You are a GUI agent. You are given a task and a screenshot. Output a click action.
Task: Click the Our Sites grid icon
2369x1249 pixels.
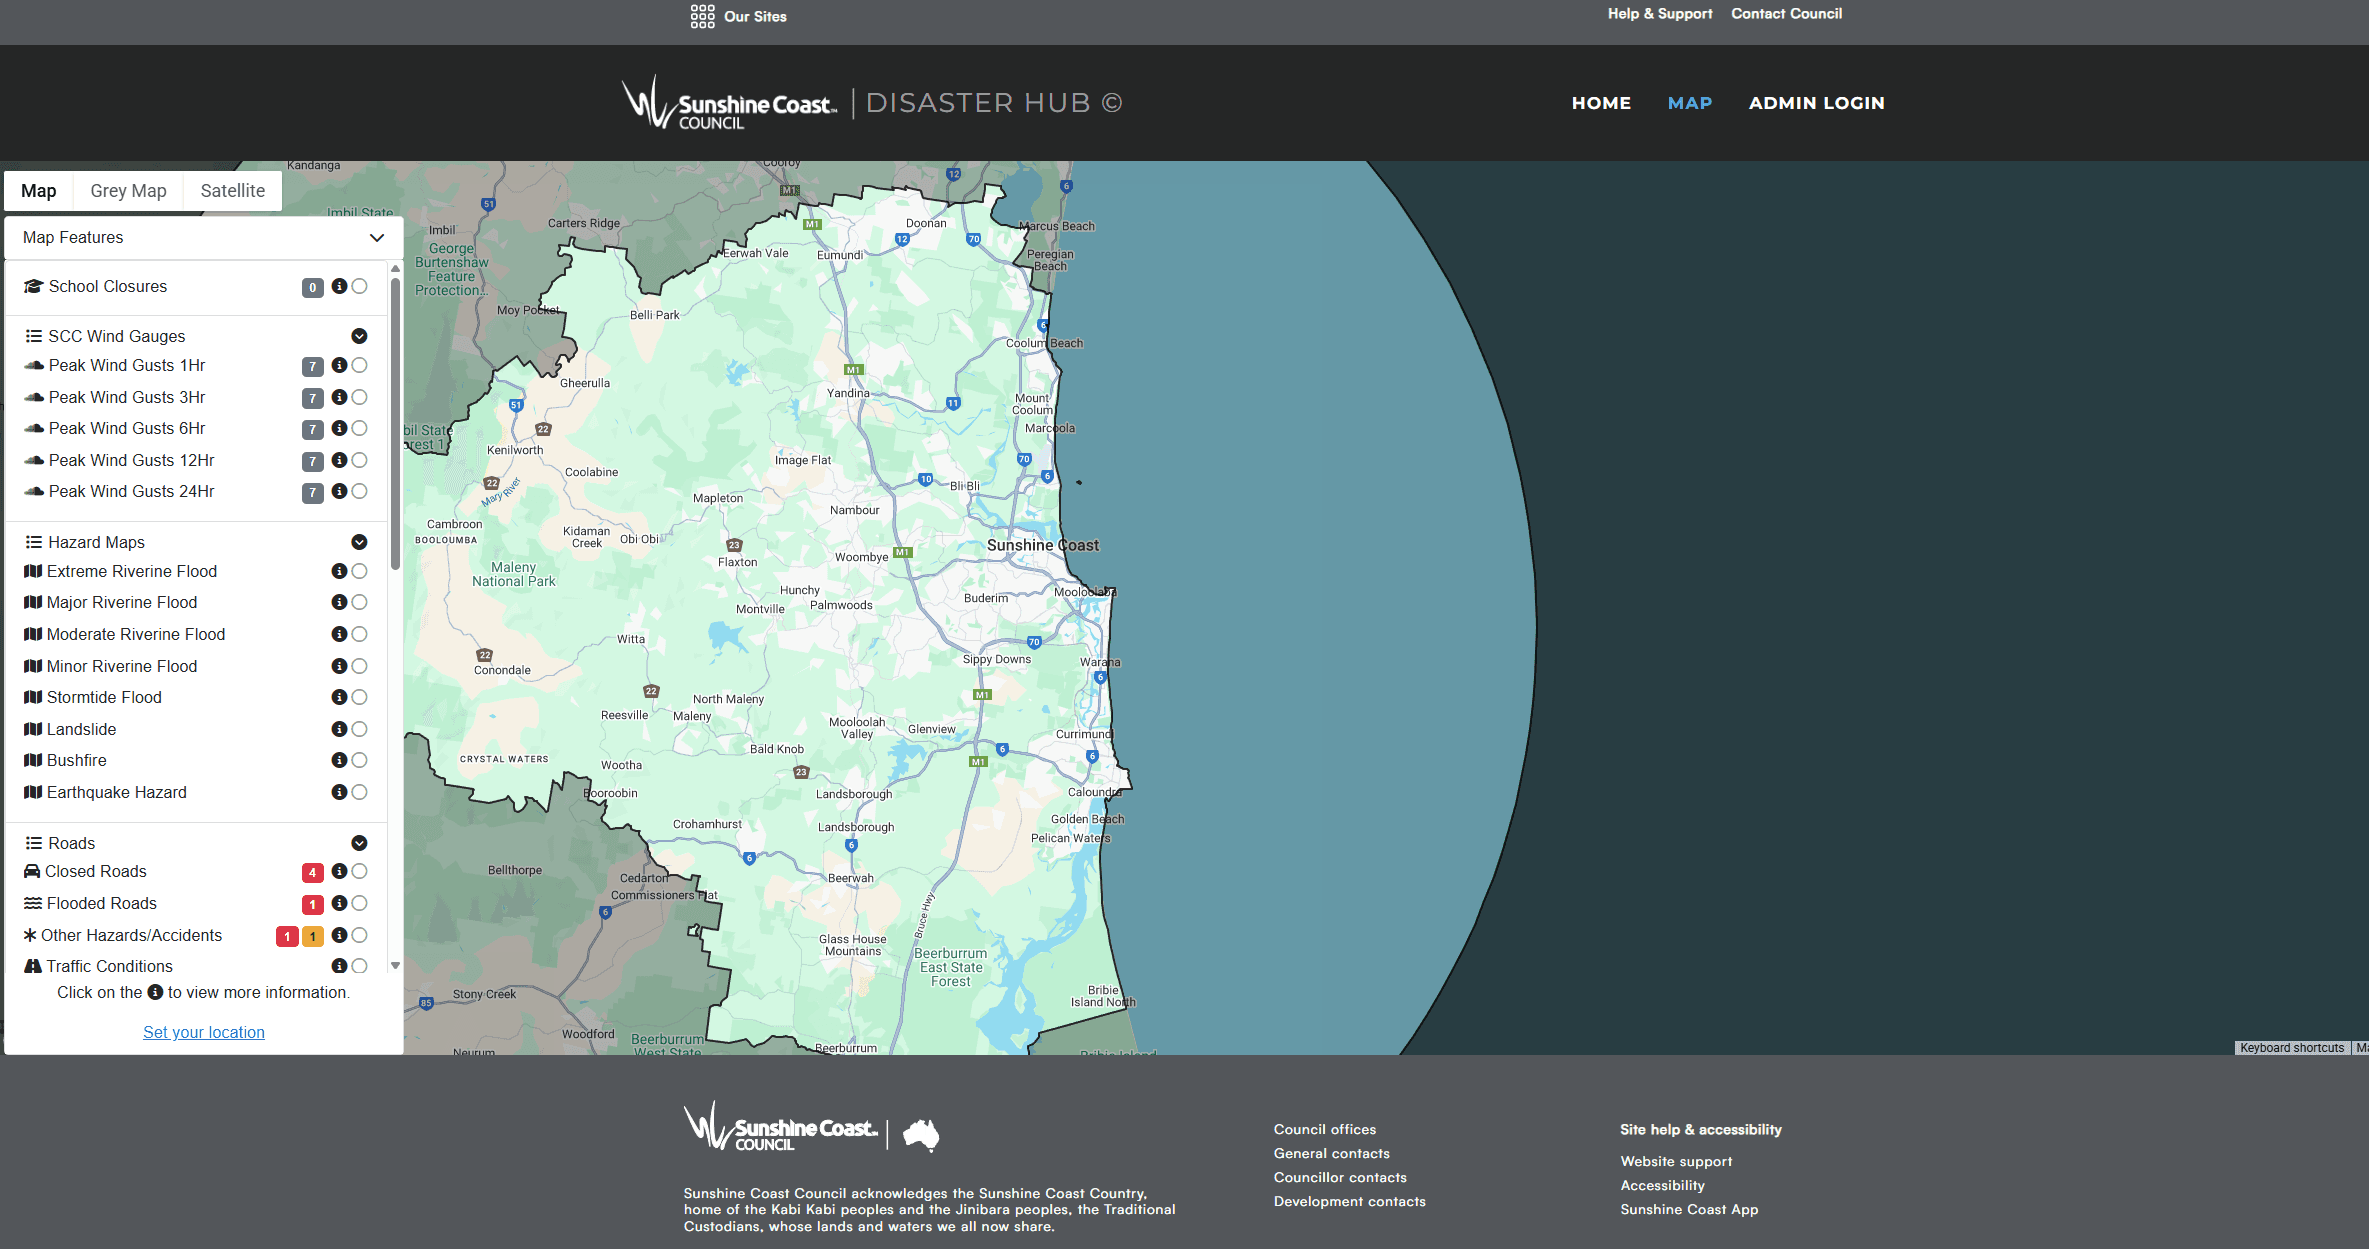pos(702,16)
